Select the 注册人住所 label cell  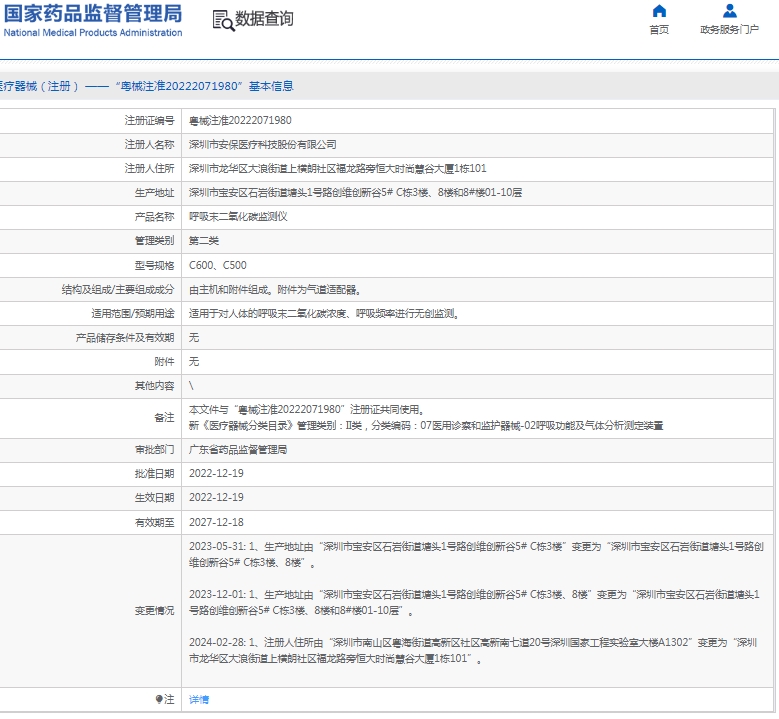coord(90,169)
